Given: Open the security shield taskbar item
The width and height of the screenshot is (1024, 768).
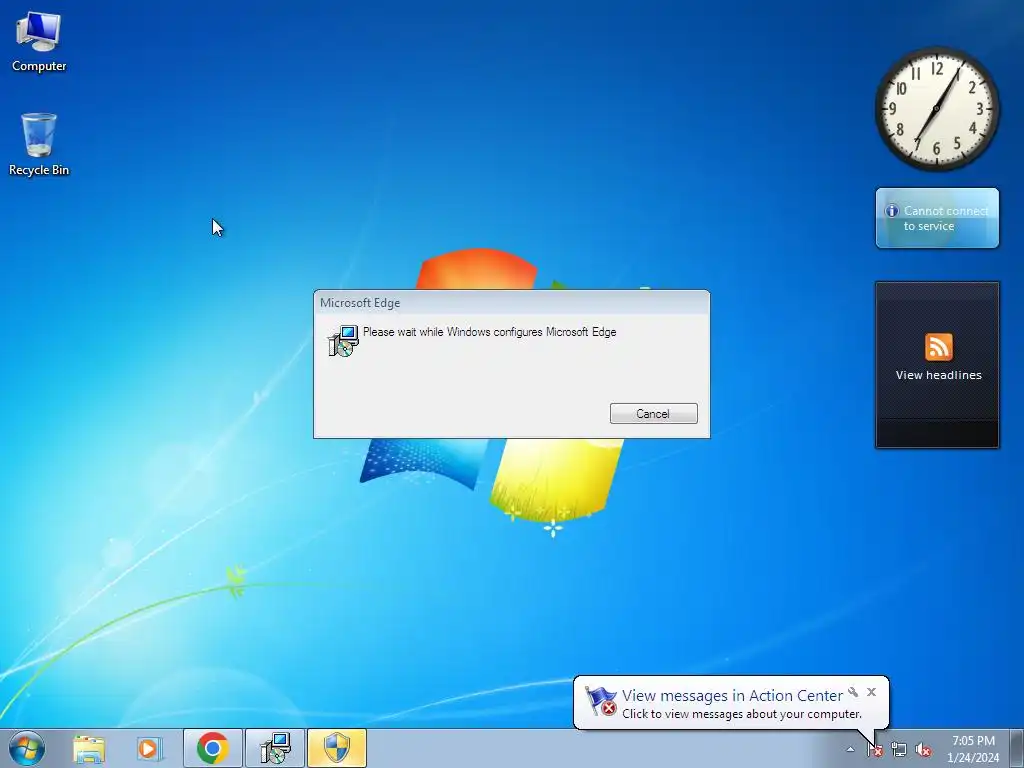Looking at the screenshot, I should pyautogui.click(x=337, y=748).
